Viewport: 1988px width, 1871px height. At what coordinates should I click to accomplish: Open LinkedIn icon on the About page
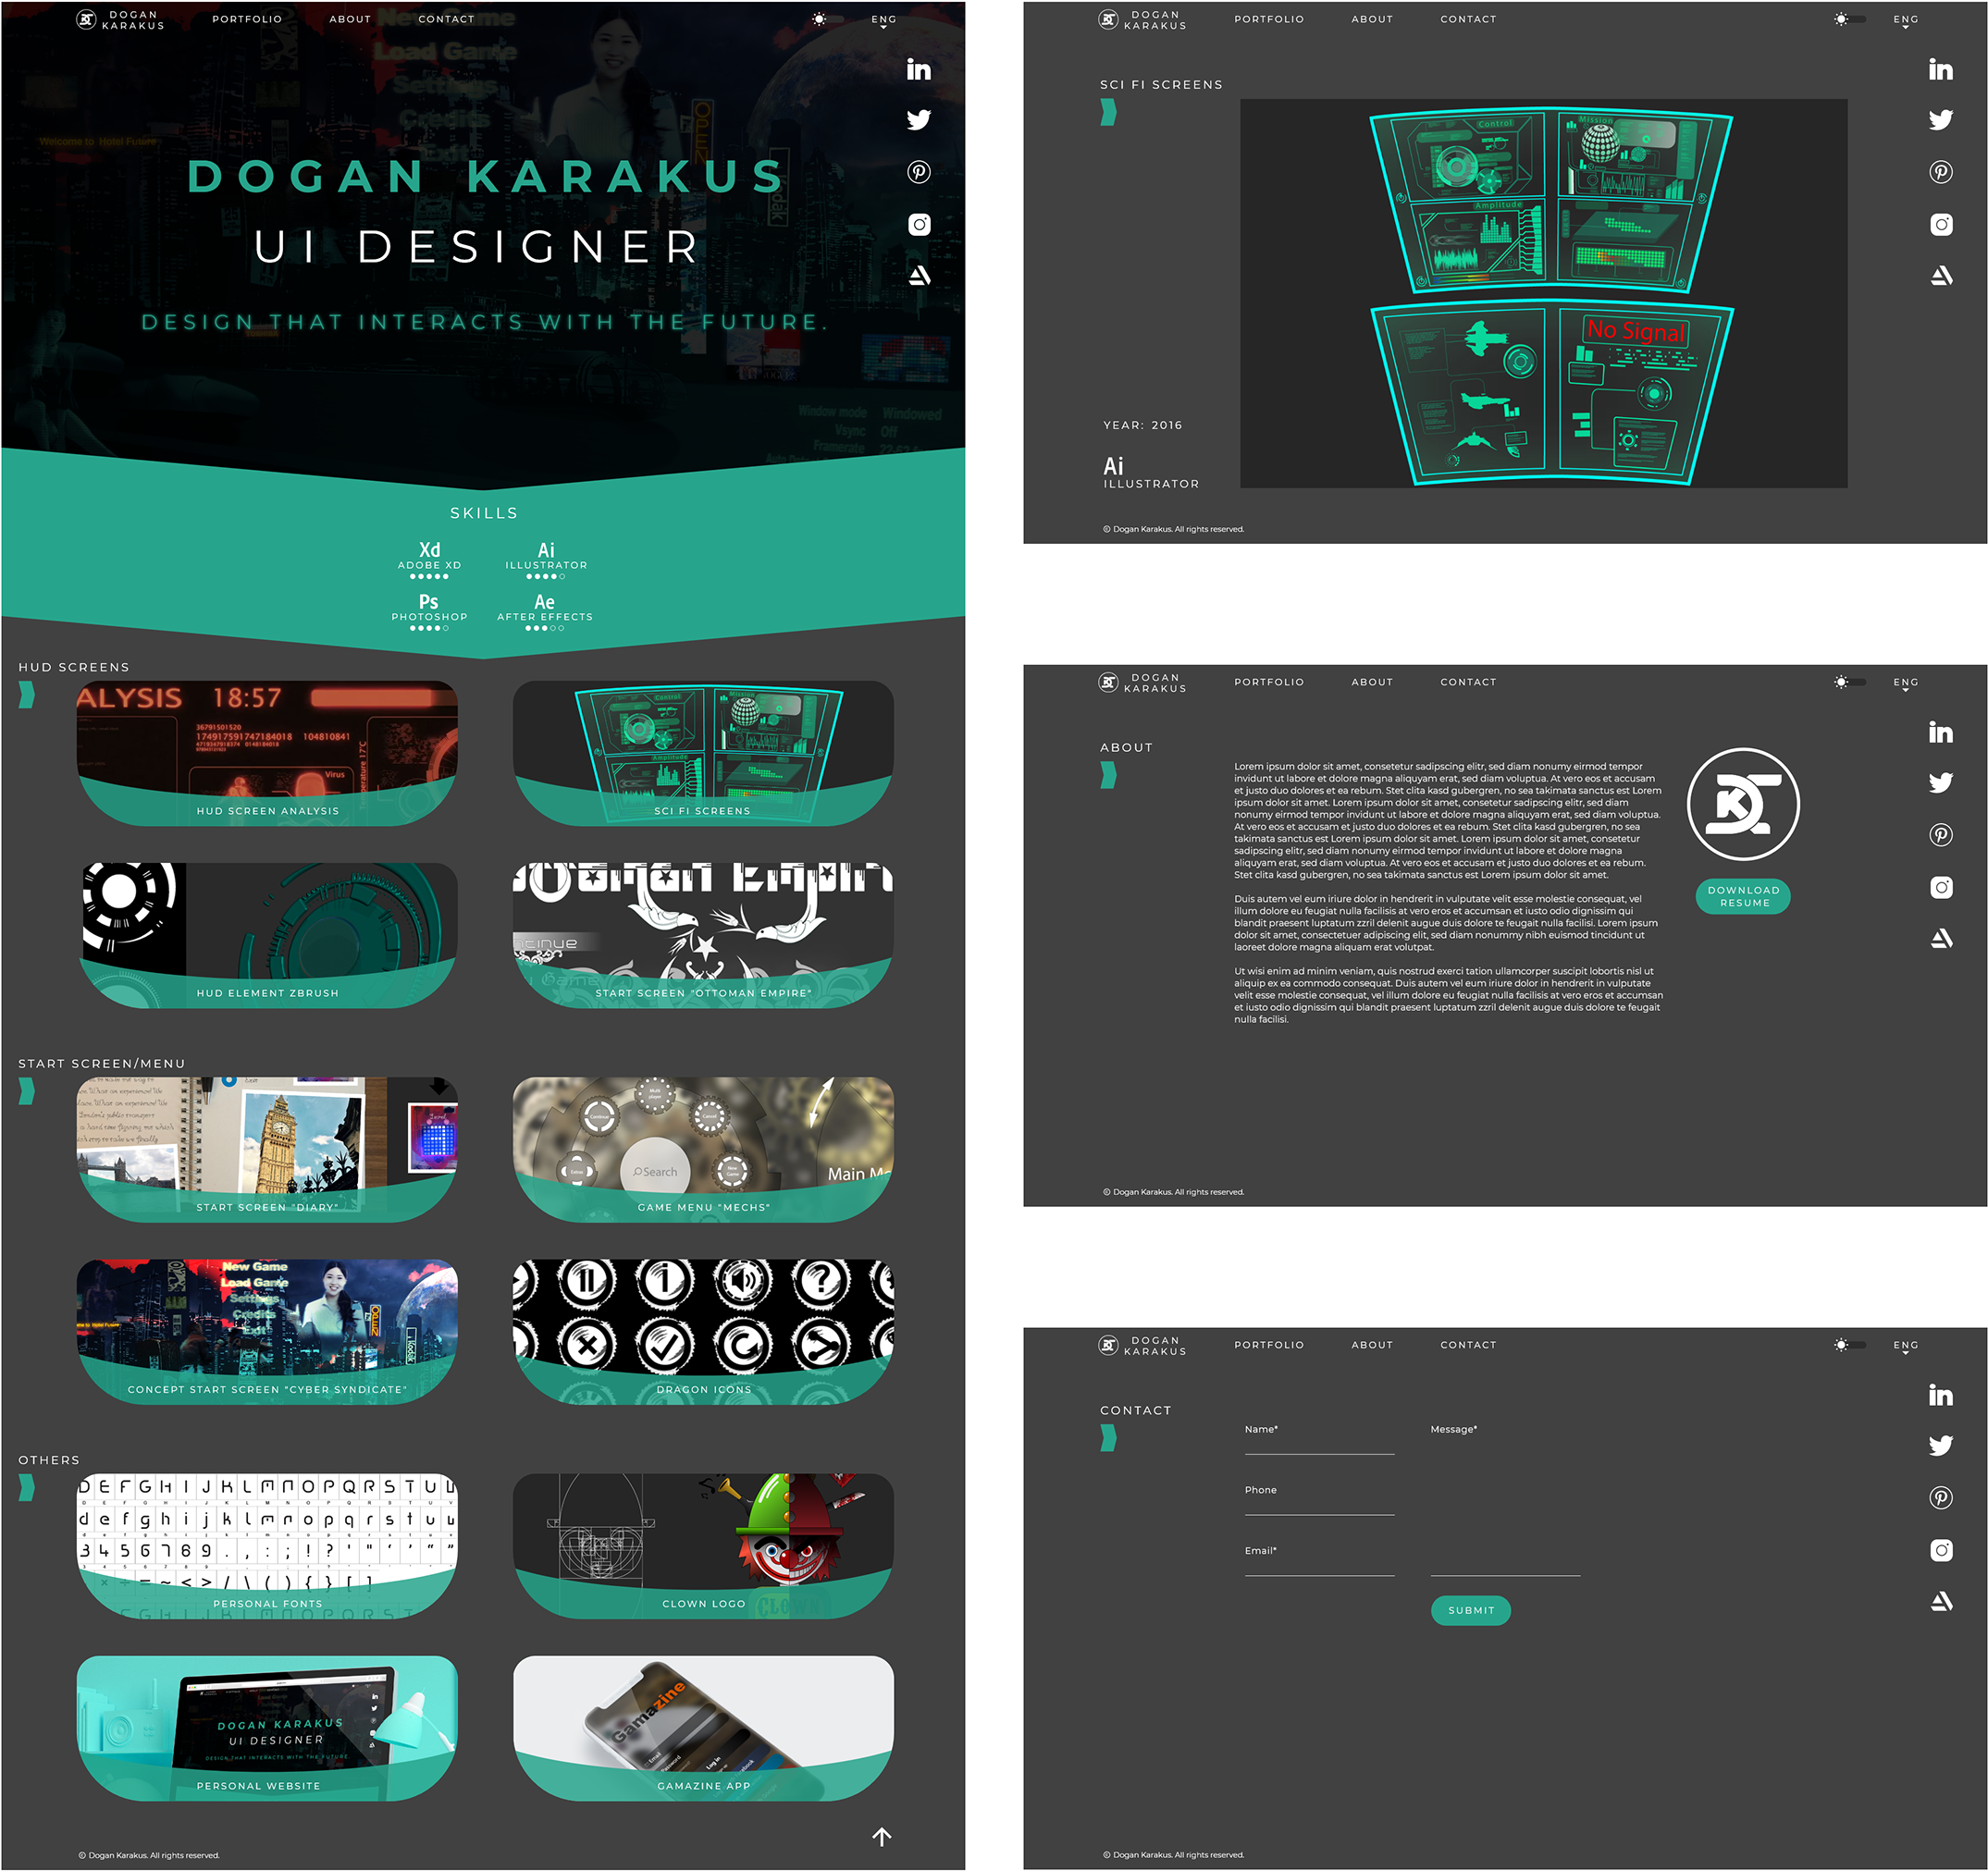1940,732
